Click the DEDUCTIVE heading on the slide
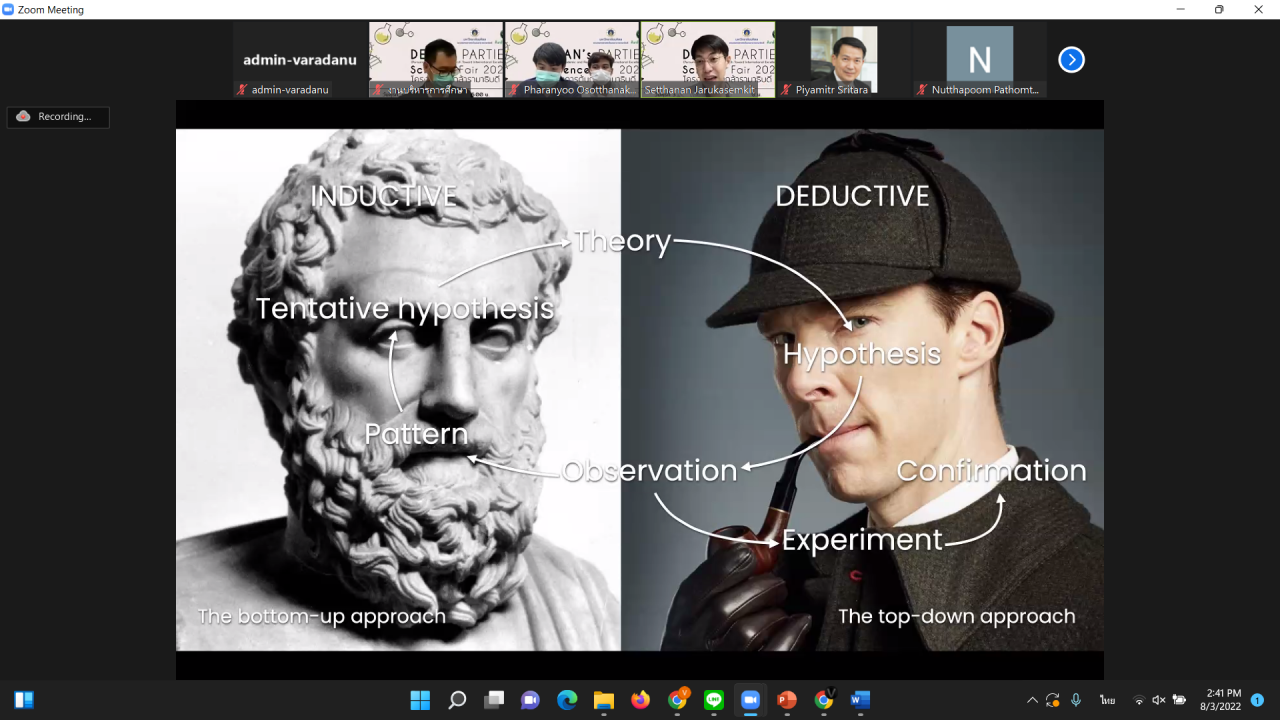This screenshot has height=720, width=1280. [x=852, y=196]
